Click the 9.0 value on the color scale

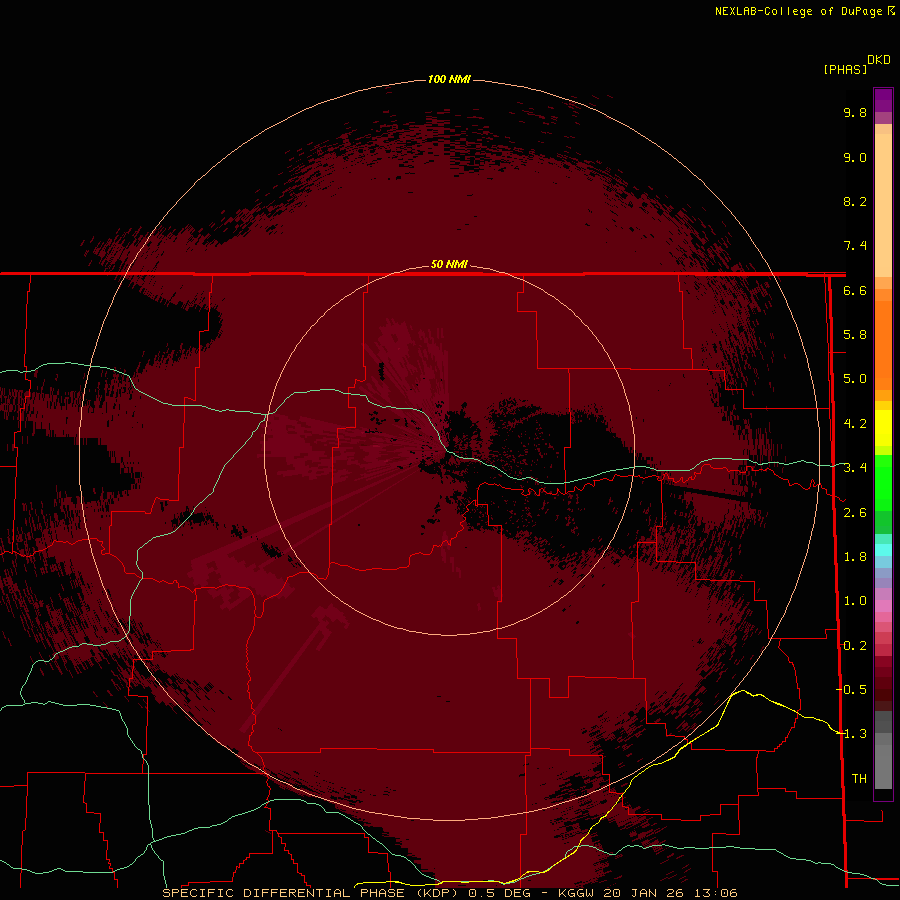[x=855, y=157]
